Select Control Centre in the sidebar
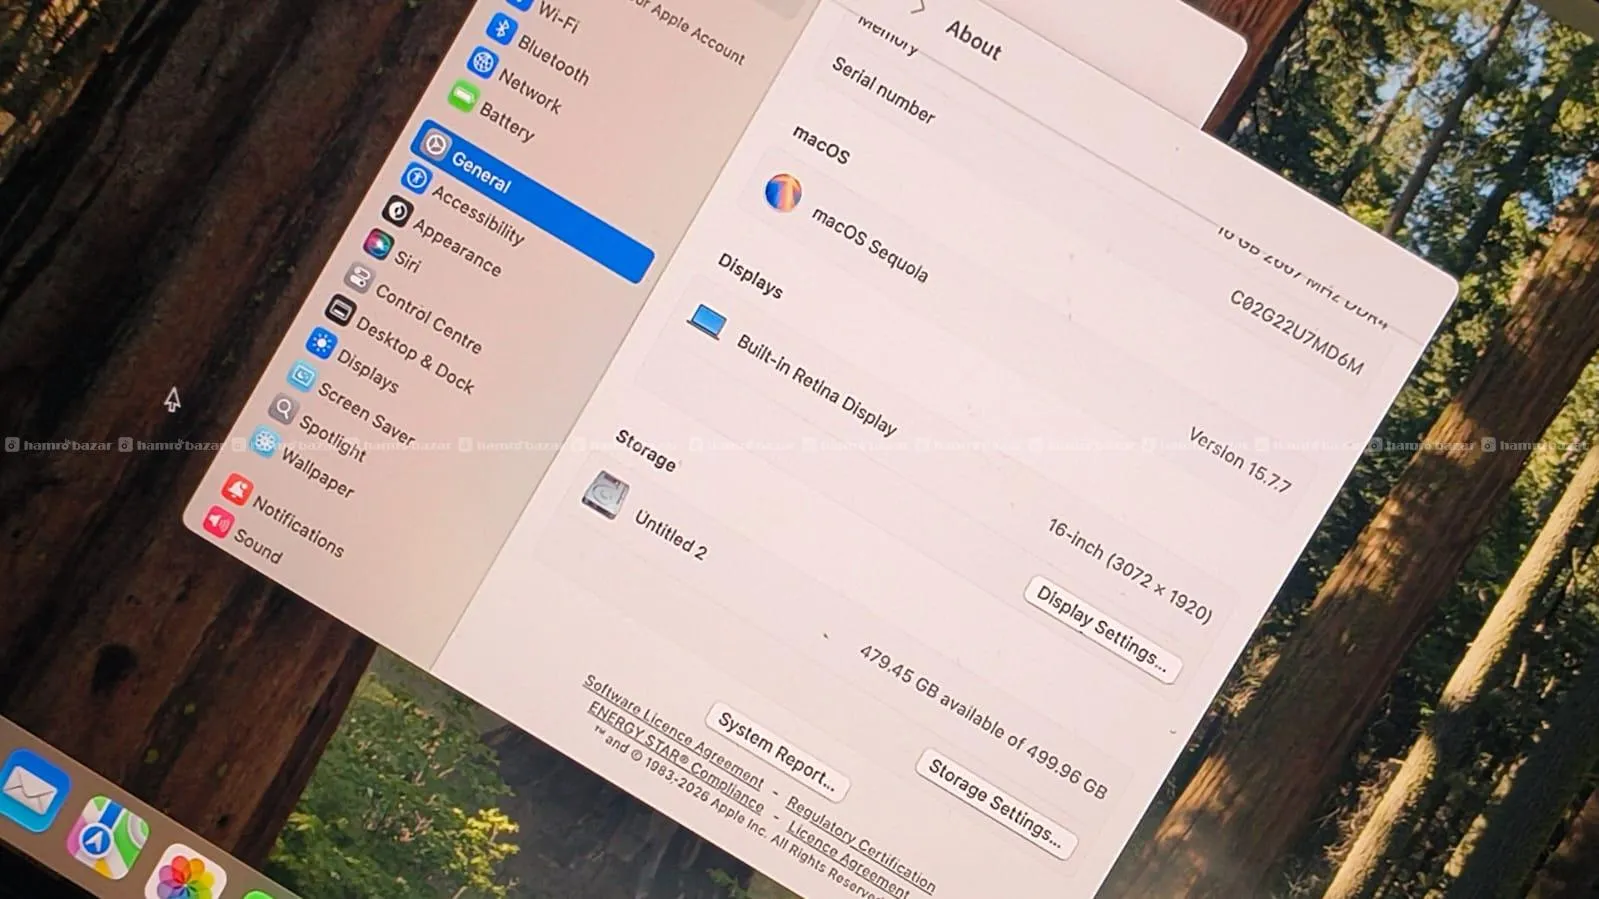The width and height of the screenshot is (1599, 899). click(x=428, y=317)
